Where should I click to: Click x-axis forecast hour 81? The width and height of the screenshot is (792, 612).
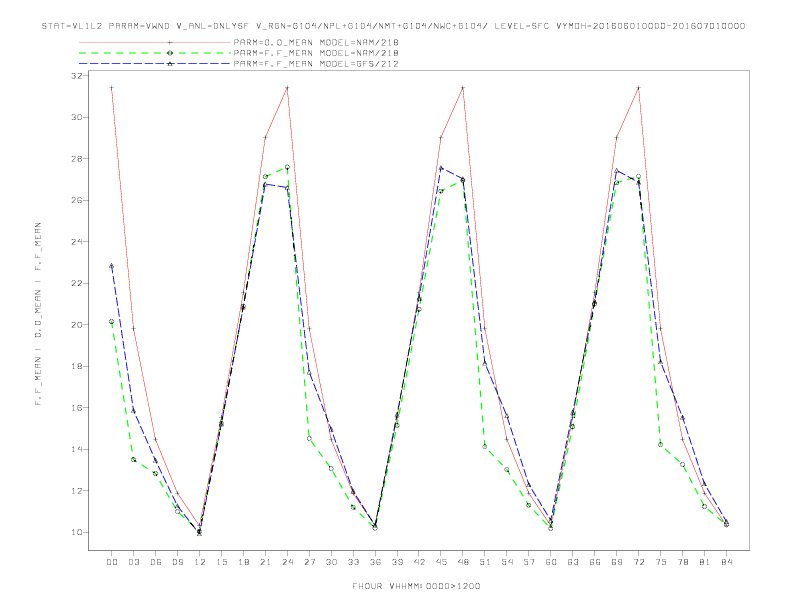[704, 562]
